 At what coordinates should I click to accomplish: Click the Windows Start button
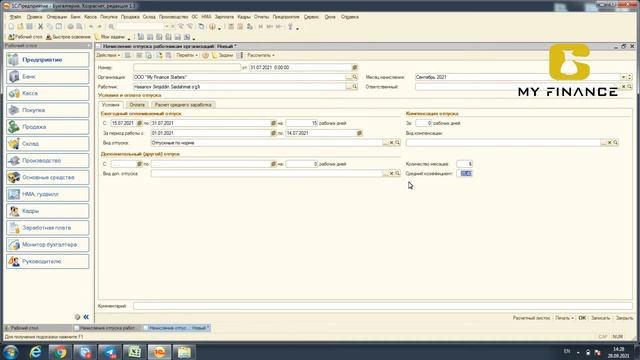11,352
